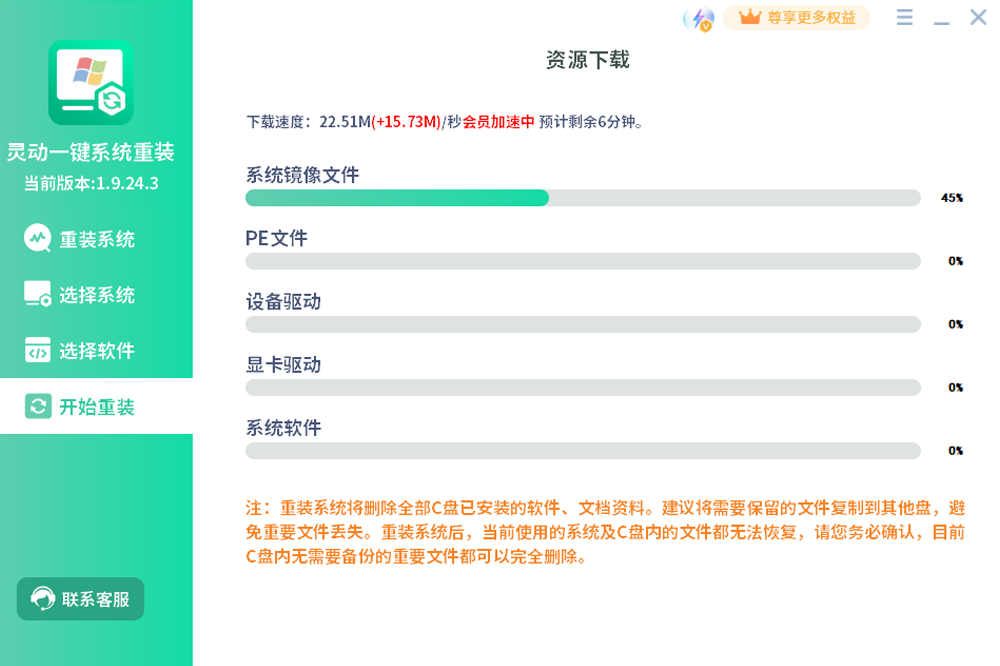Open the VIP lightning badge icon
Image resolution: width=1000 pixels, height=666 pixels.
[x=698, y=19]
